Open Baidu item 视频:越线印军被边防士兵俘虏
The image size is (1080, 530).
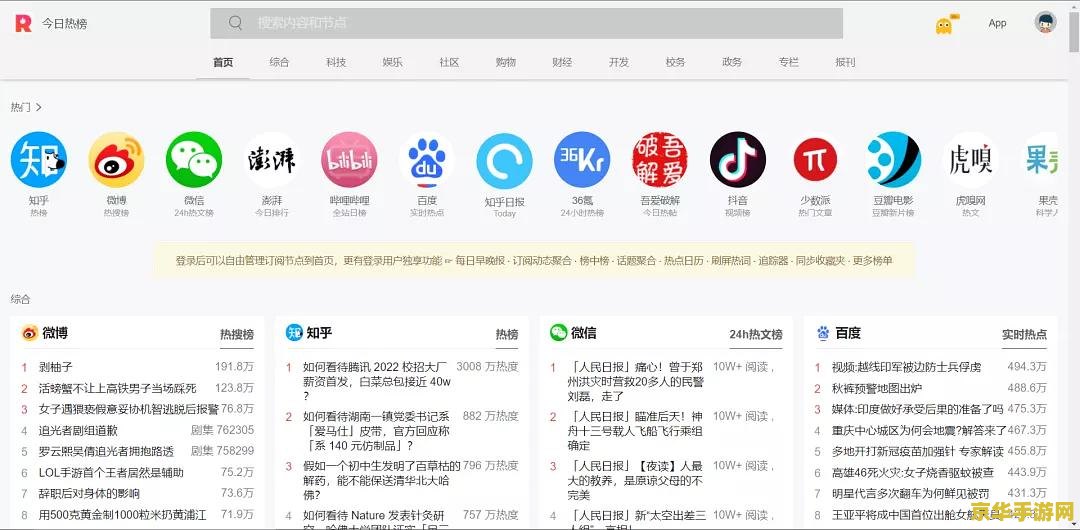[906, 367]
